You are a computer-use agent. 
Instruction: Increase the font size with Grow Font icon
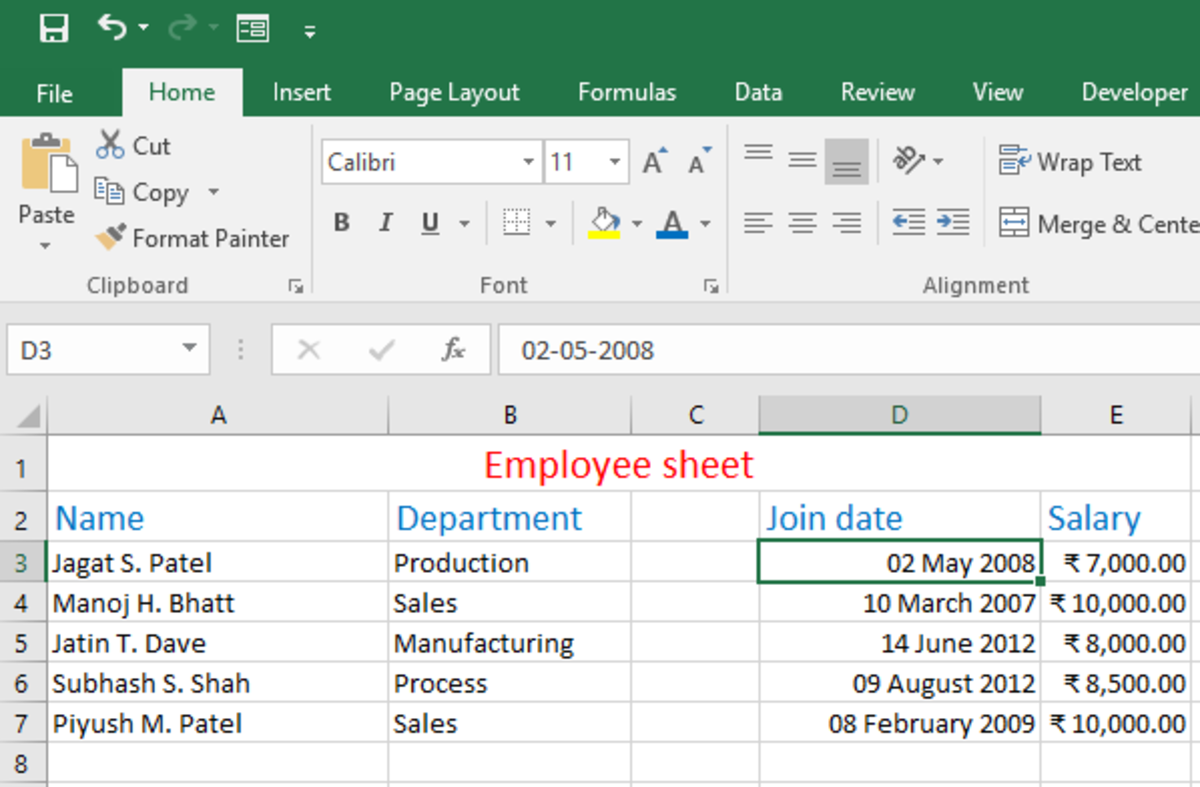click(x=652, y=158)
